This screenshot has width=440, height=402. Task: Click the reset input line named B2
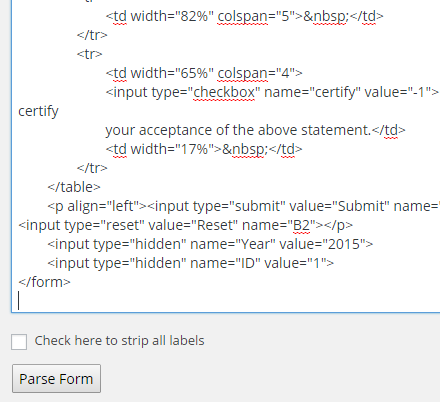point(185,225)
